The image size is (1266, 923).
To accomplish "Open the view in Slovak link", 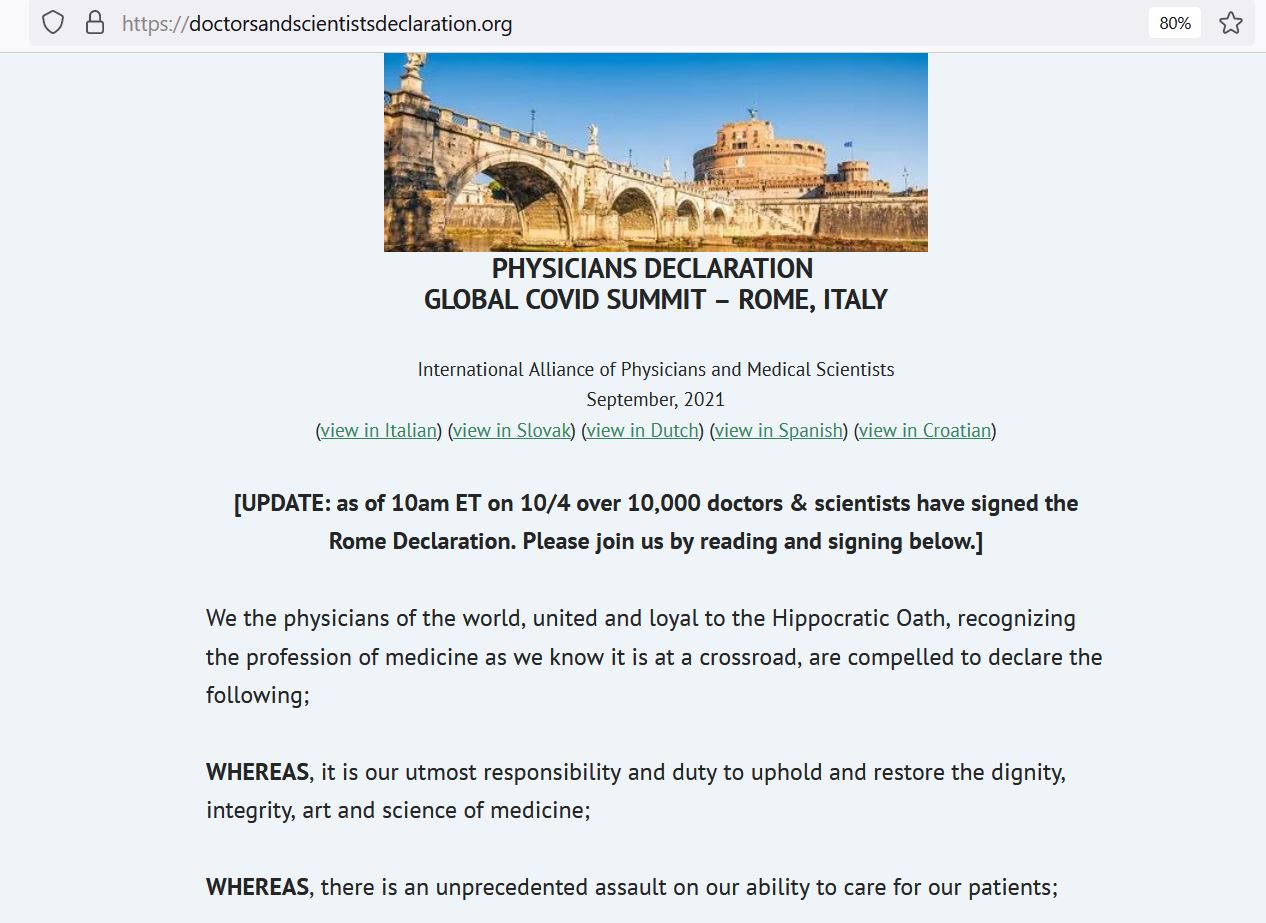I will point(511,431).
